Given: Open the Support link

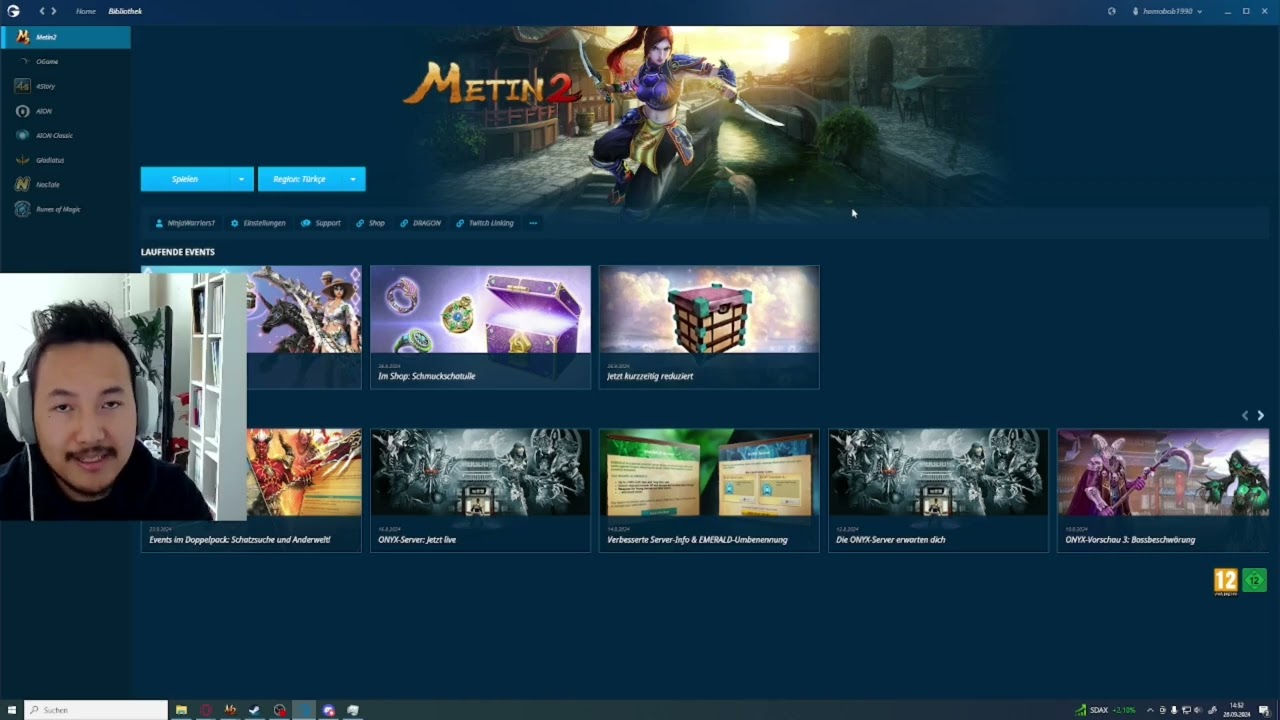Looking at the screenshot, I should click(321, 223).
